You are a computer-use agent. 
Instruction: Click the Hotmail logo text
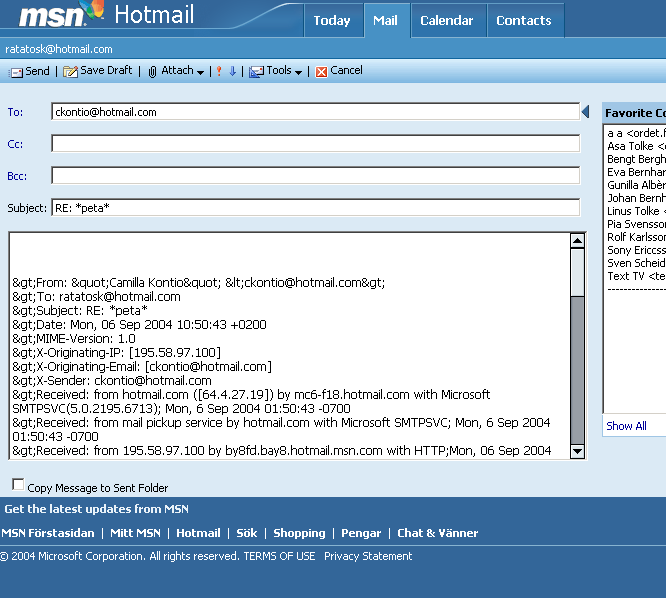click(154, 14)
